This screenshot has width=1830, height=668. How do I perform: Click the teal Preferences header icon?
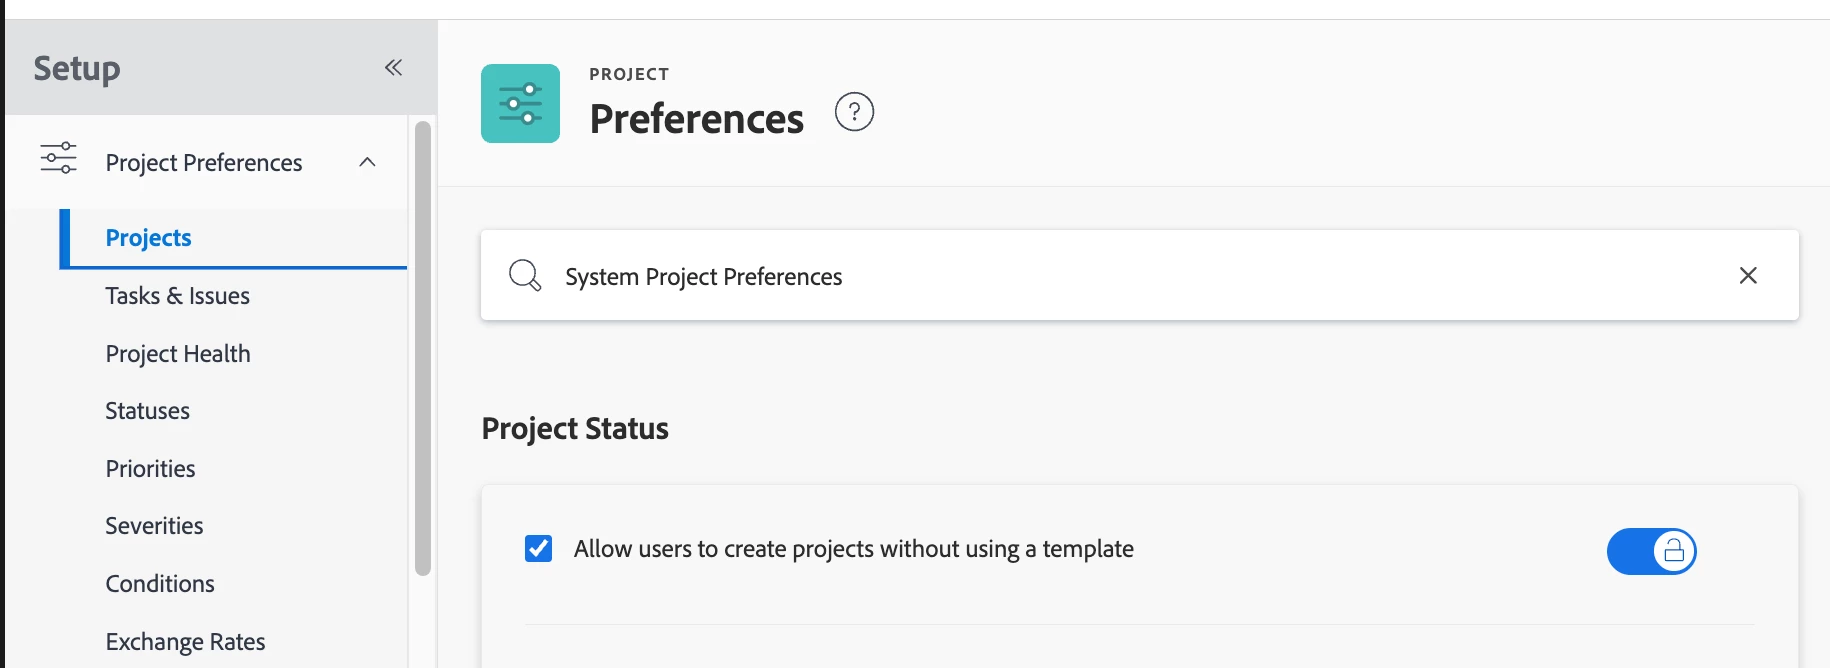[x=520, y=104]
